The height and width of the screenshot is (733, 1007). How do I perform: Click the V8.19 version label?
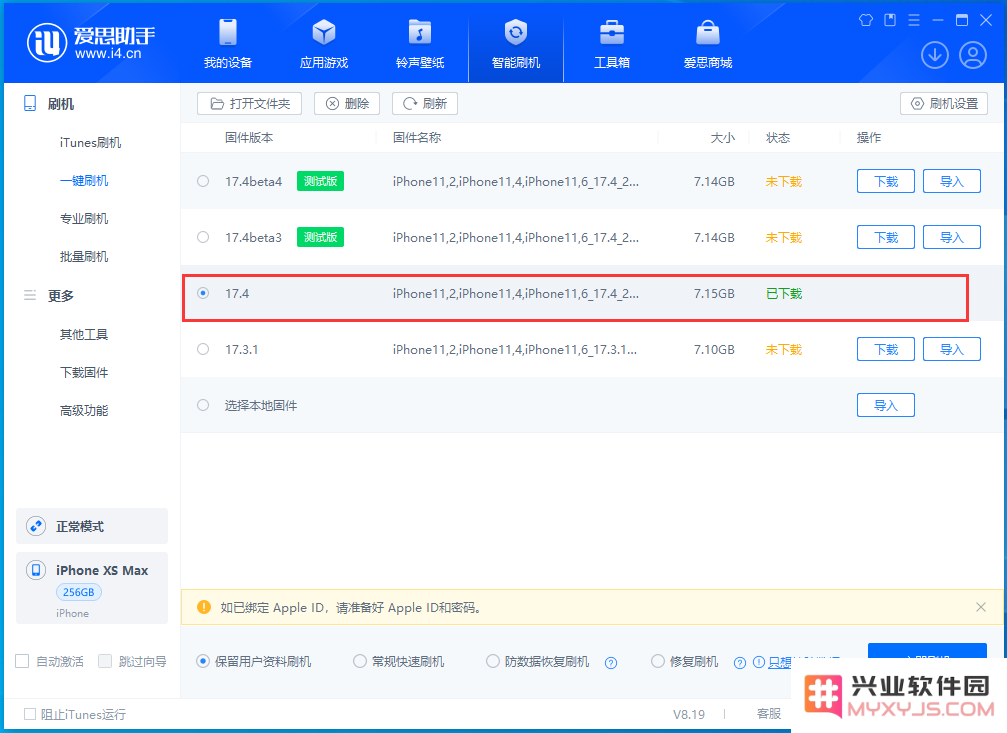click(688, 714)
